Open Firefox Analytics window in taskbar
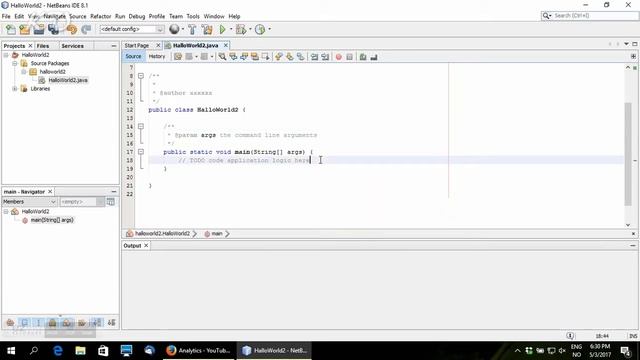 pyautogui.click(x=199, y=351)
